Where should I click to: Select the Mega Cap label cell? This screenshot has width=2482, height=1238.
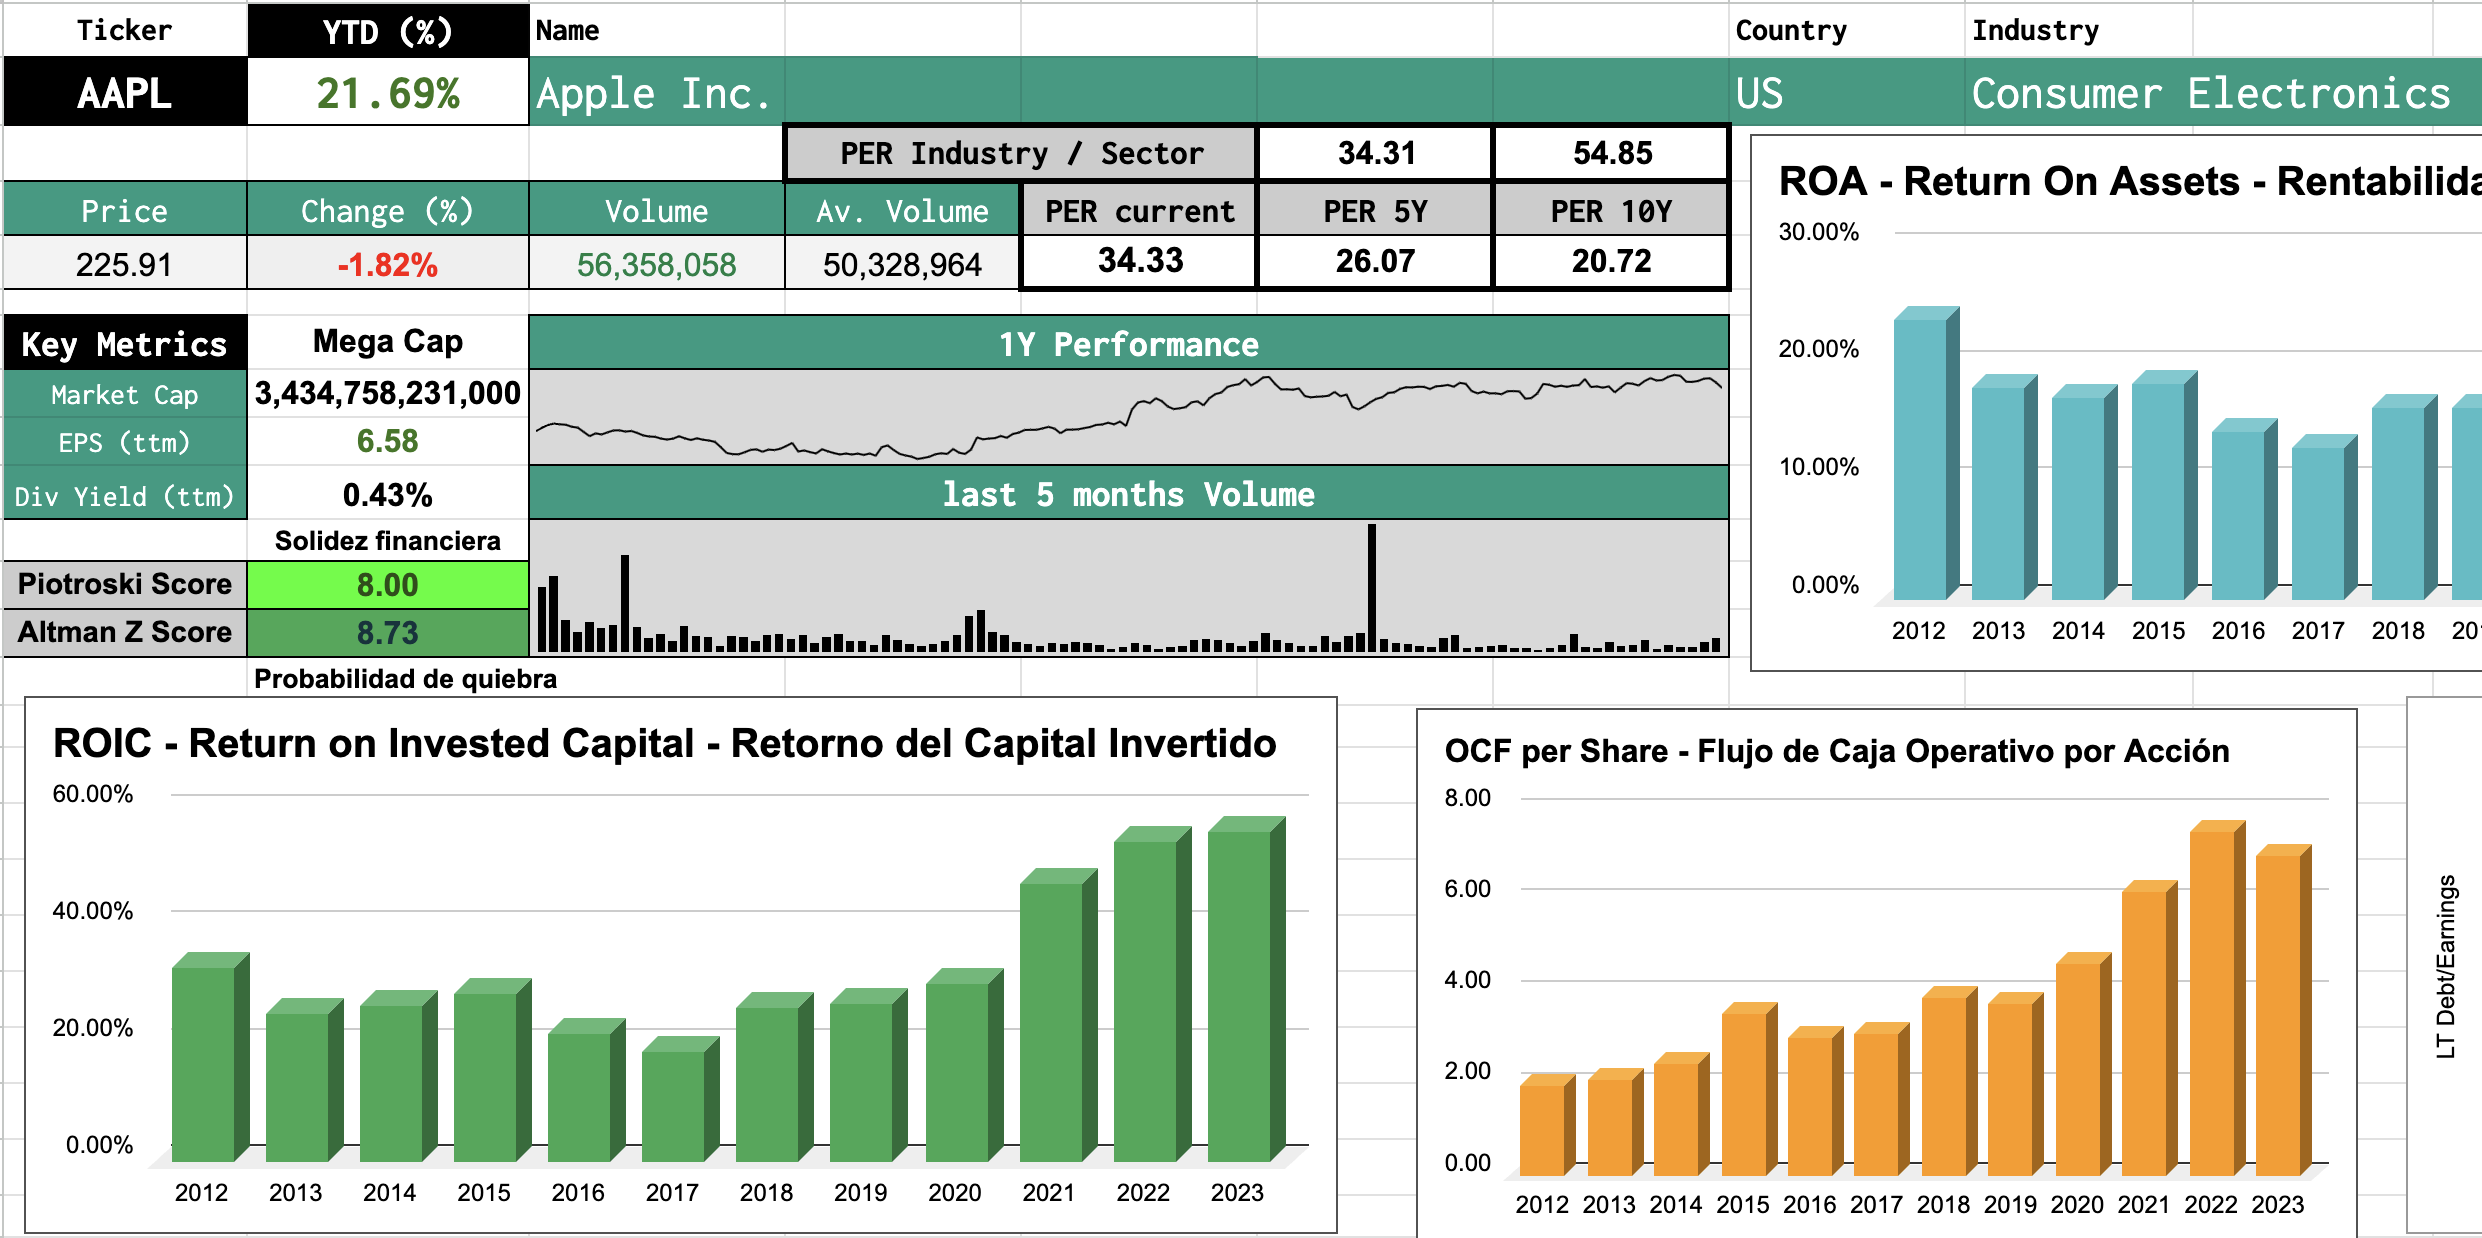pyautogui.click(x=388, y=342)
